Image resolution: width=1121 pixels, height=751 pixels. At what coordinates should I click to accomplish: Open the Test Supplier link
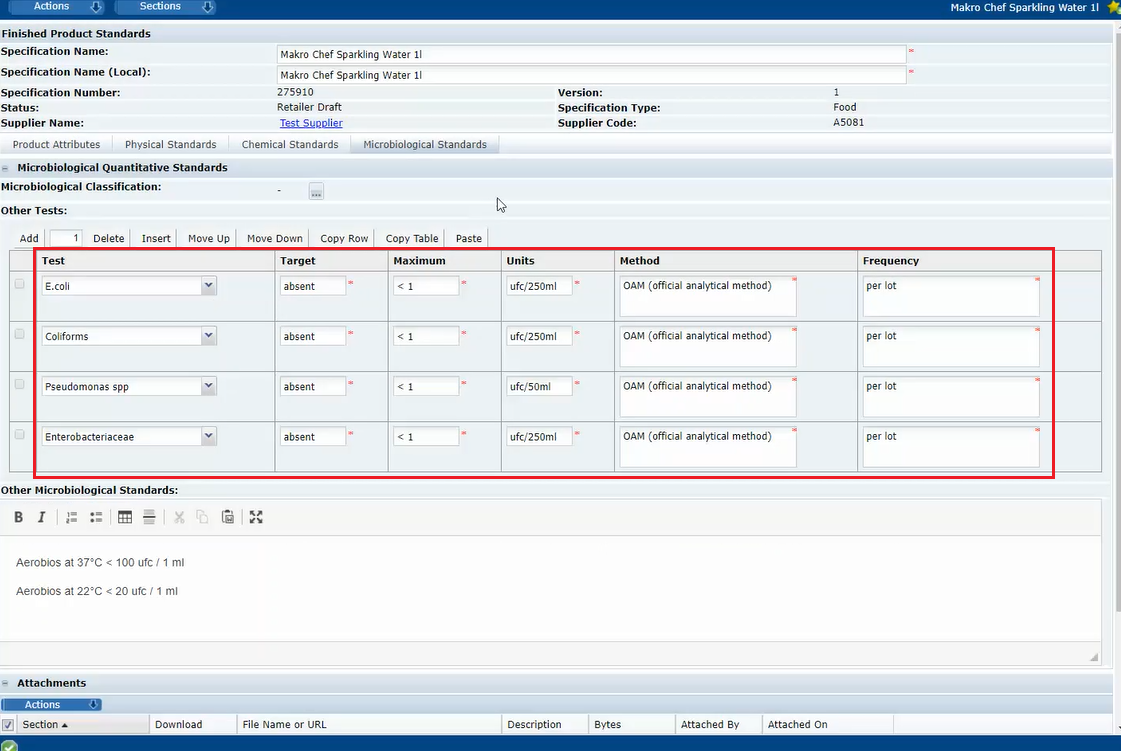coord(311,122)
